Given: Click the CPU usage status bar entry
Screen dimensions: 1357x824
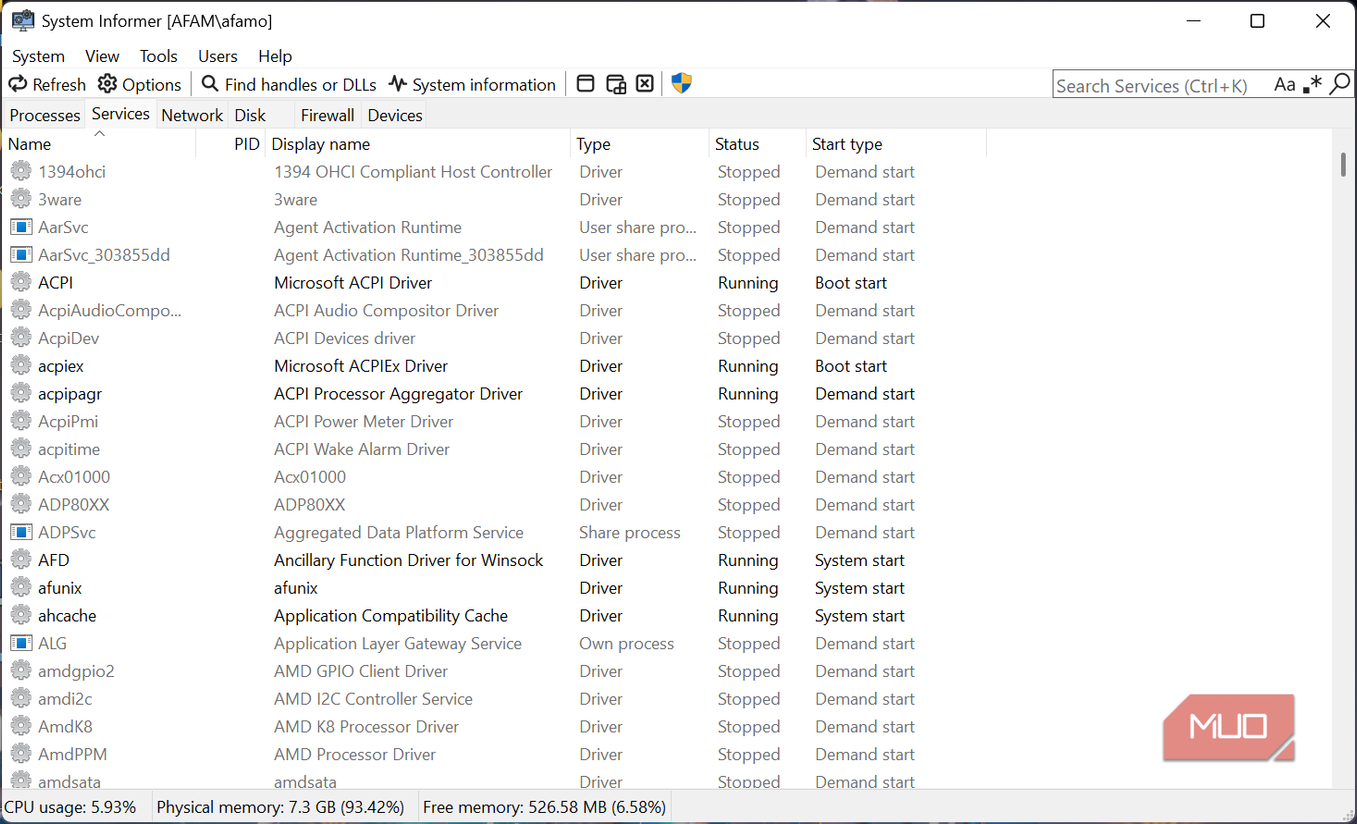Looking at the screenshot, I should click(71, 807).
